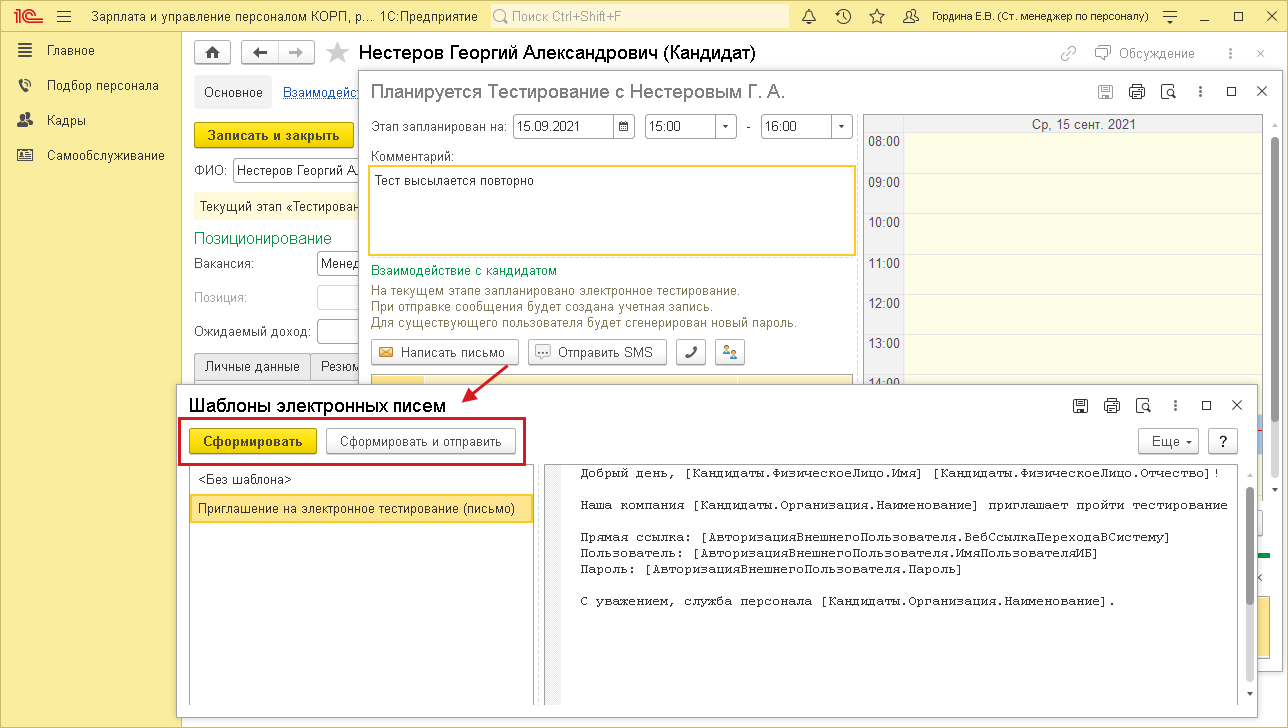Open favorites star in top bar
Image resolution: width=1288 pixels, height=728 pixels.
(877, 16)
